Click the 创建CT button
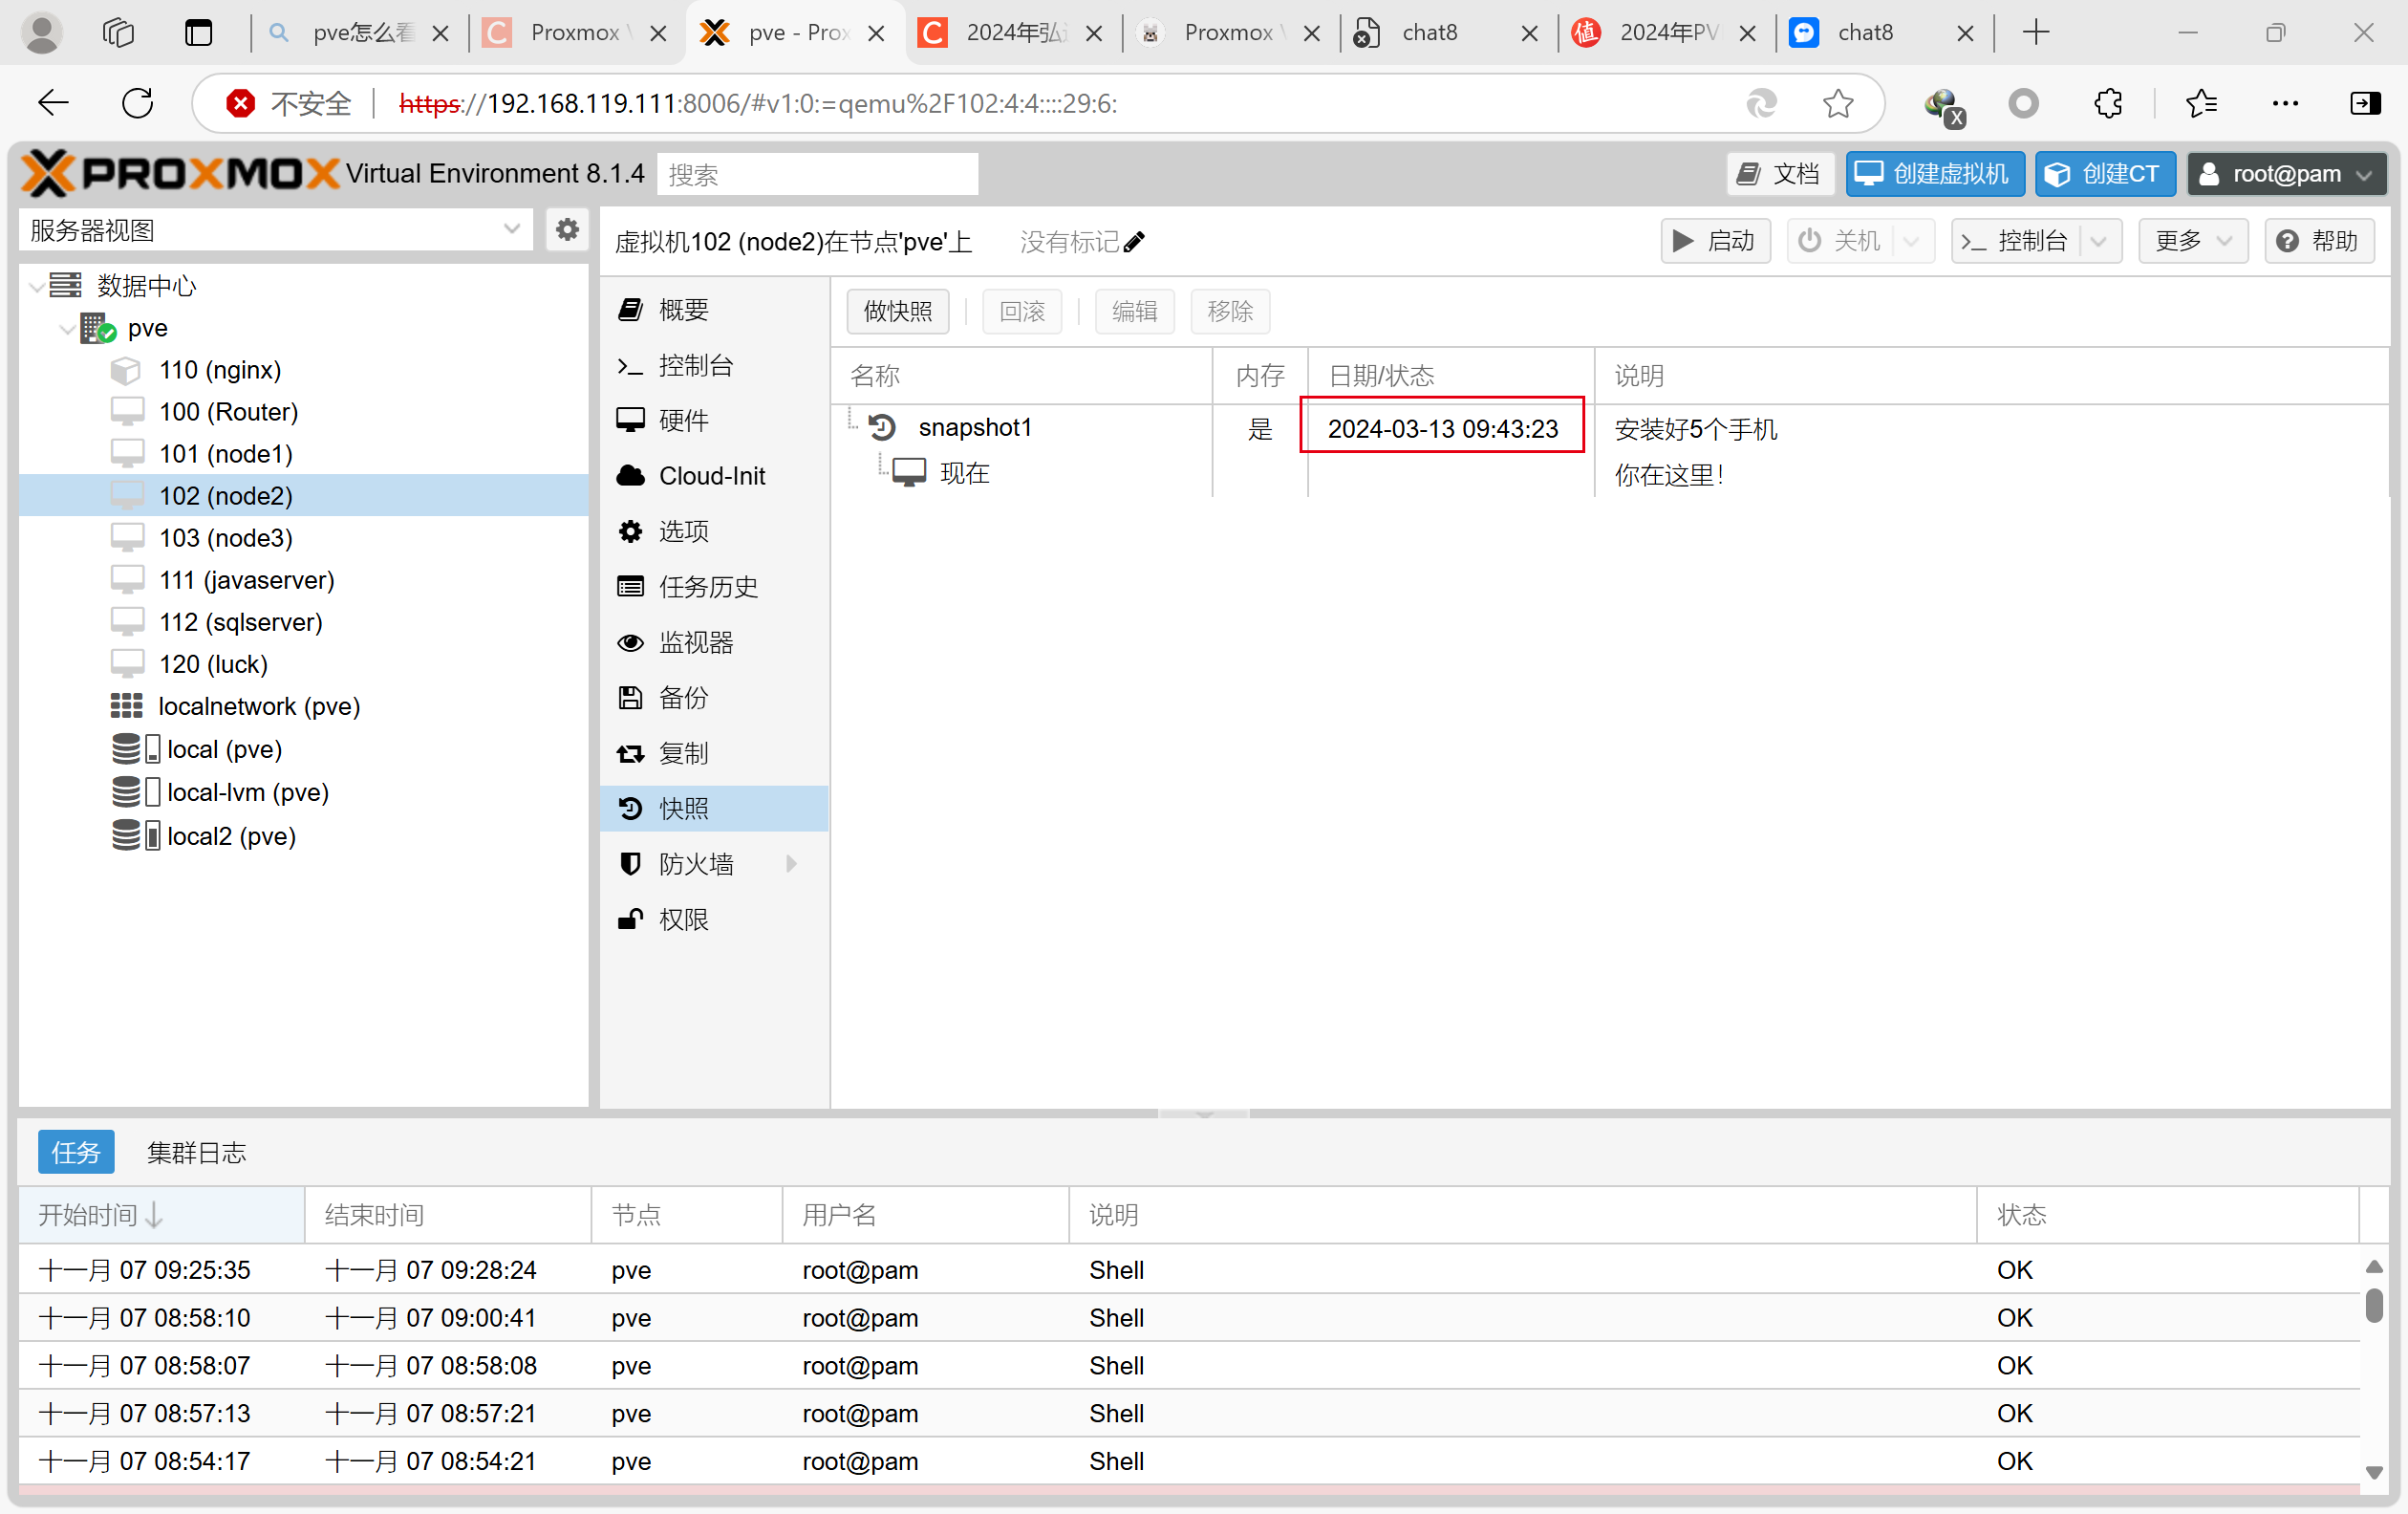The width and height of the screenshot is (2408, 1514). (x=2105, y=174)
